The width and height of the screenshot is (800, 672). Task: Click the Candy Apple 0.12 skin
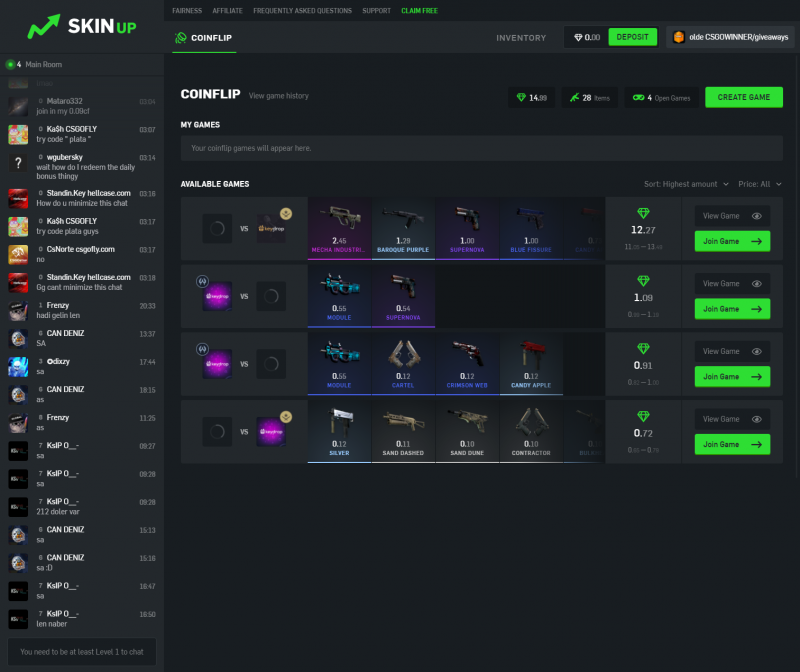pos(531,364)
